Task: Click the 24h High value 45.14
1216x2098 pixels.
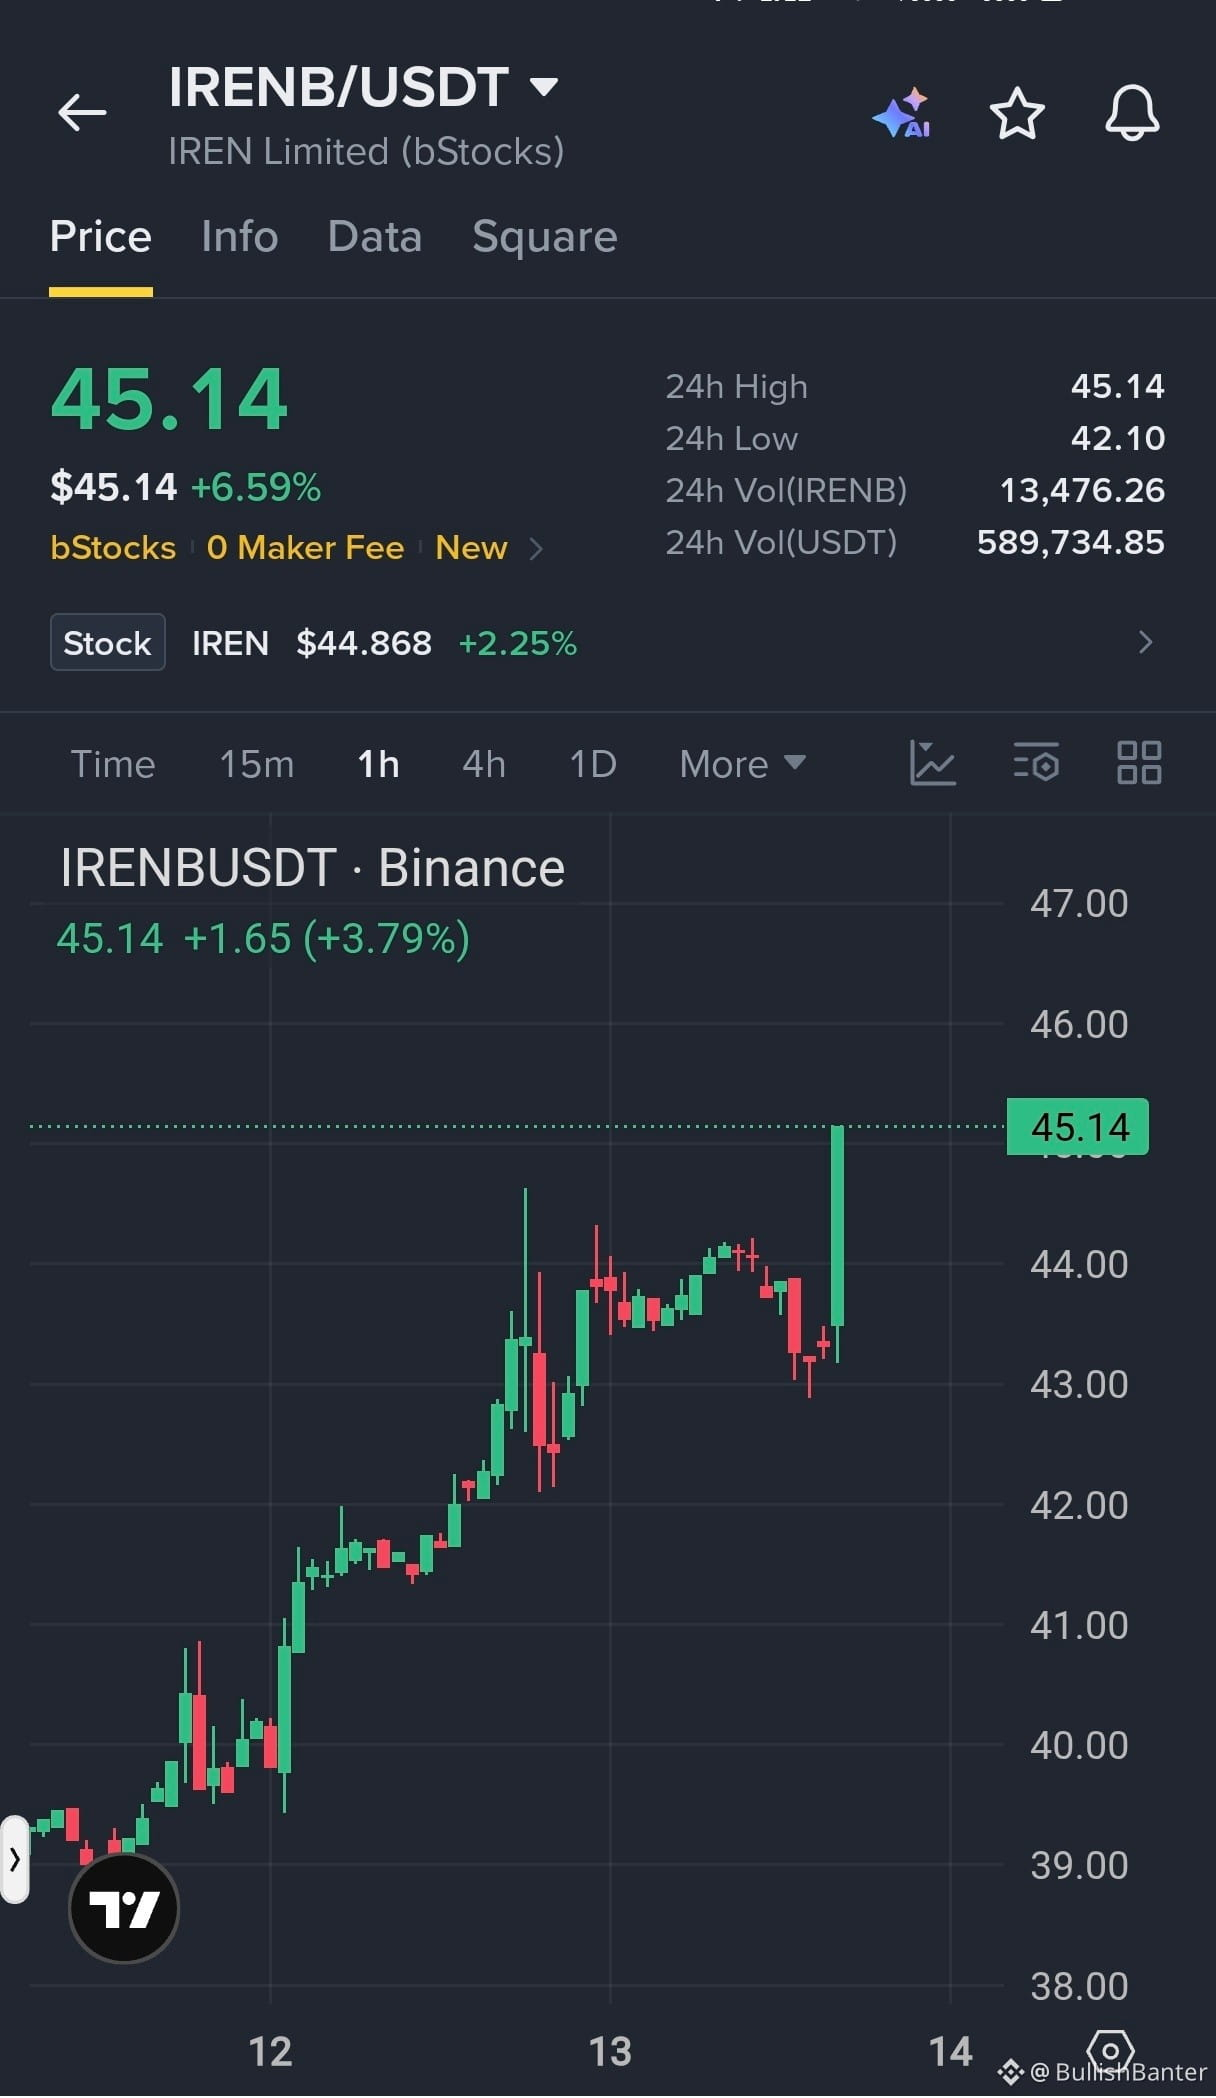Action: click(1118, 386)
